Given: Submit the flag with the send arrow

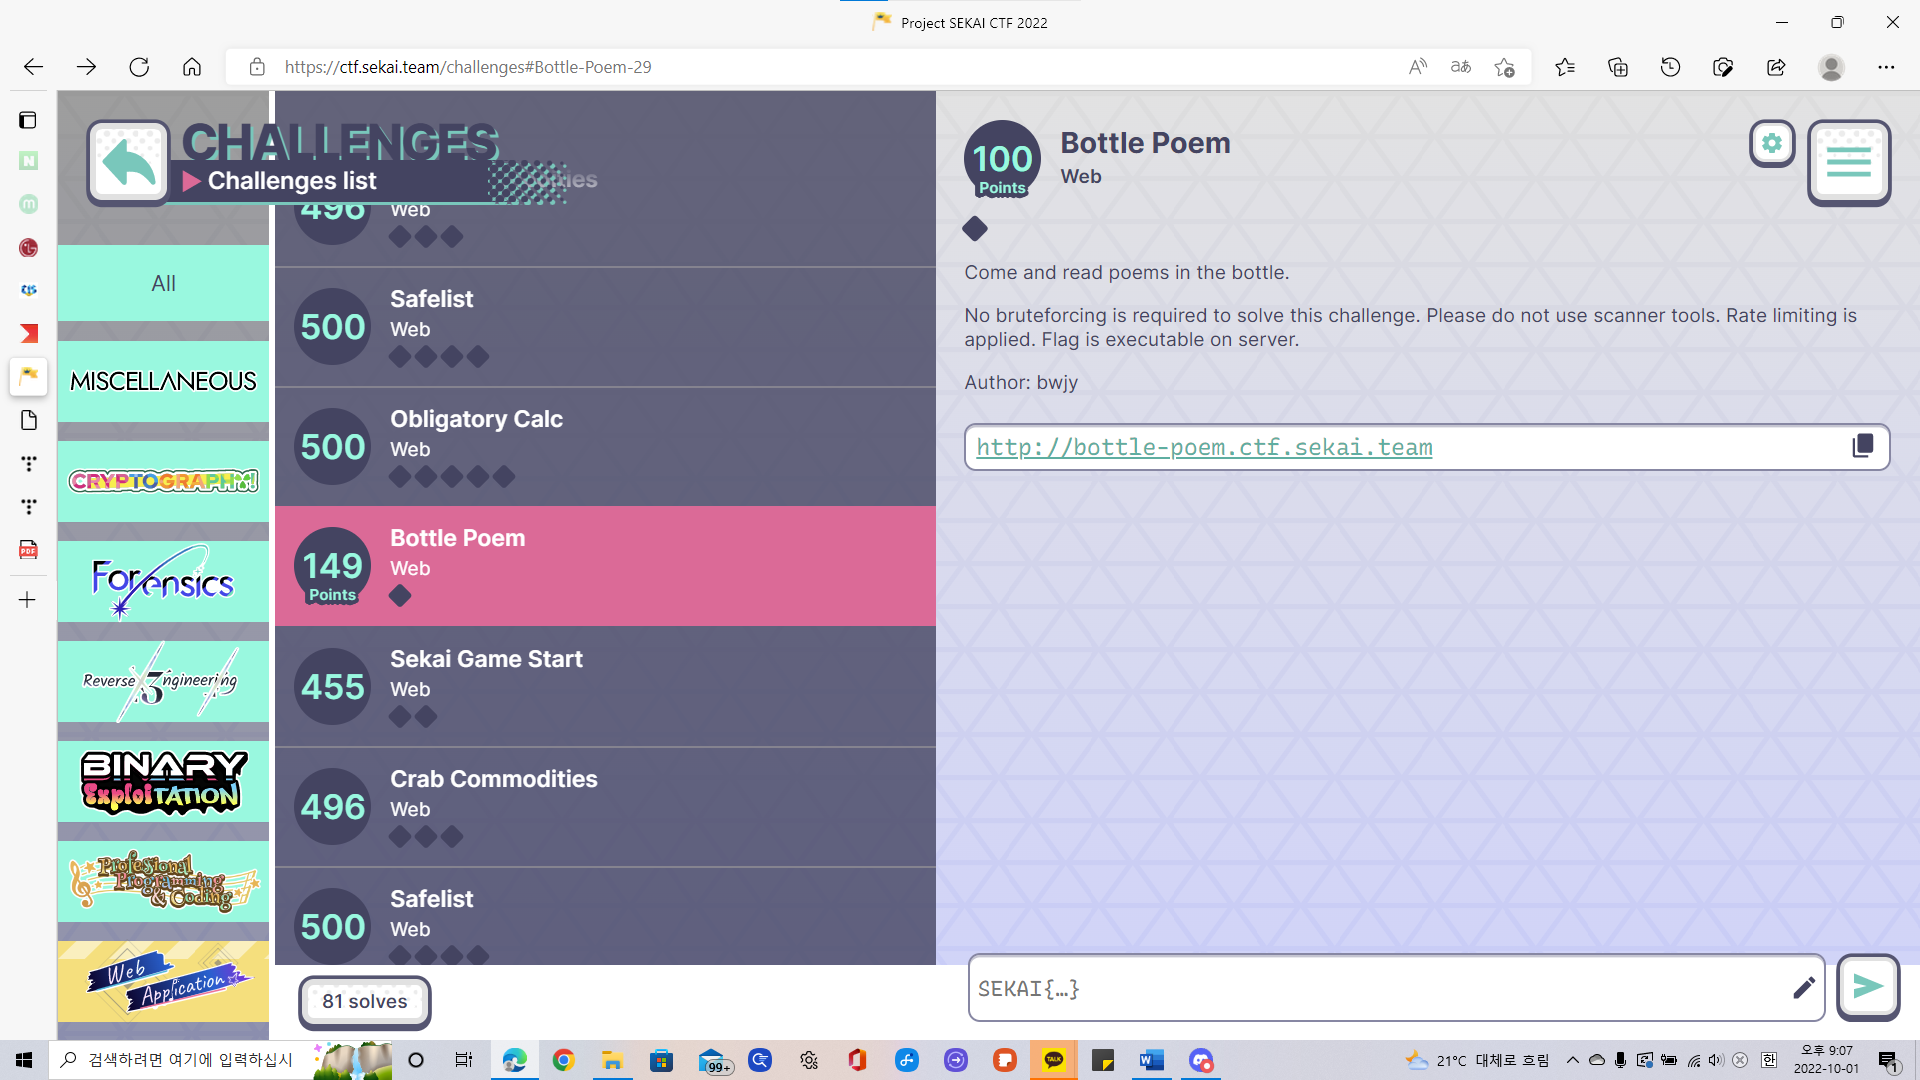Looking at the screenshot, I should point(1867,987).
